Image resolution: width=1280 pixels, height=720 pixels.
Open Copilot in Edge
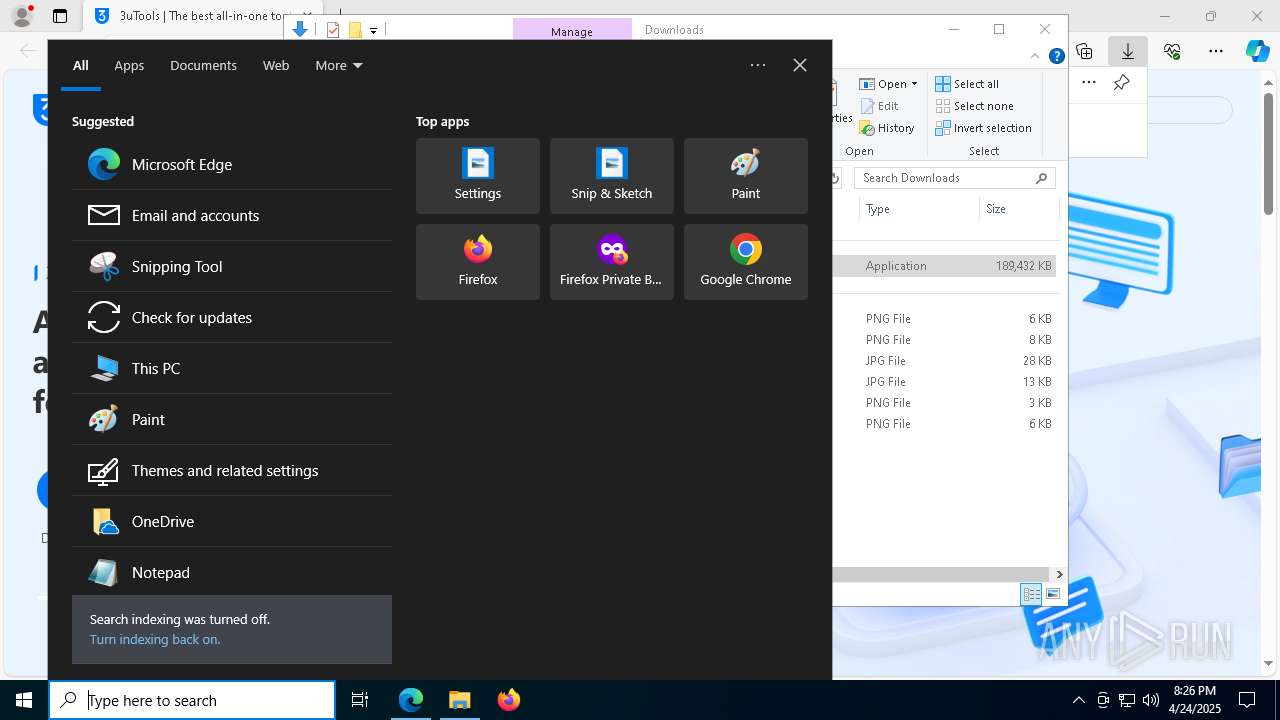pyautogui.click(x=1258, y=51)
